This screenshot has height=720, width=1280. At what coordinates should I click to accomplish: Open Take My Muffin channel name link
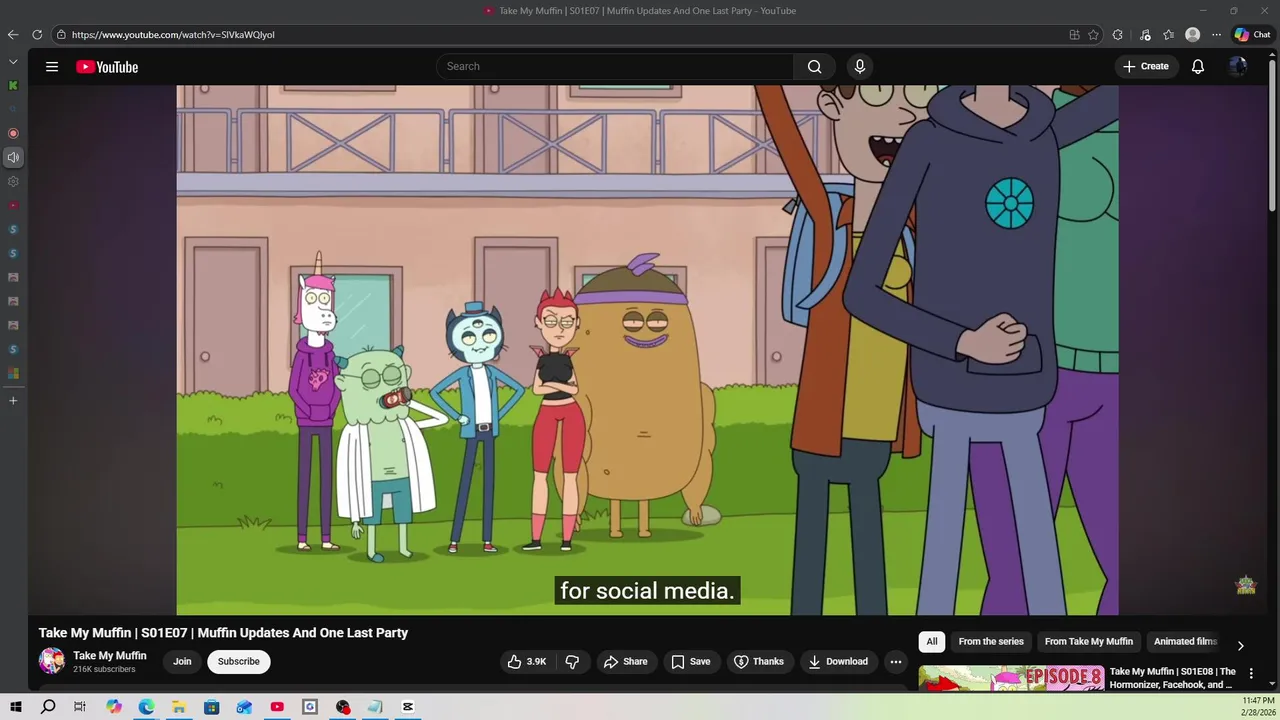click(110, 656)
